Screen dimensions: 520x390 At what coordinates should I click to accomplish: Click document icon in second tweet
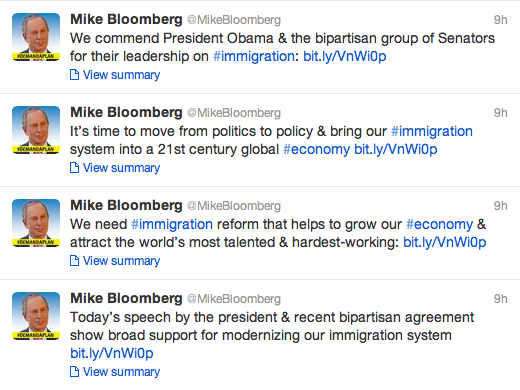(74, 168)
